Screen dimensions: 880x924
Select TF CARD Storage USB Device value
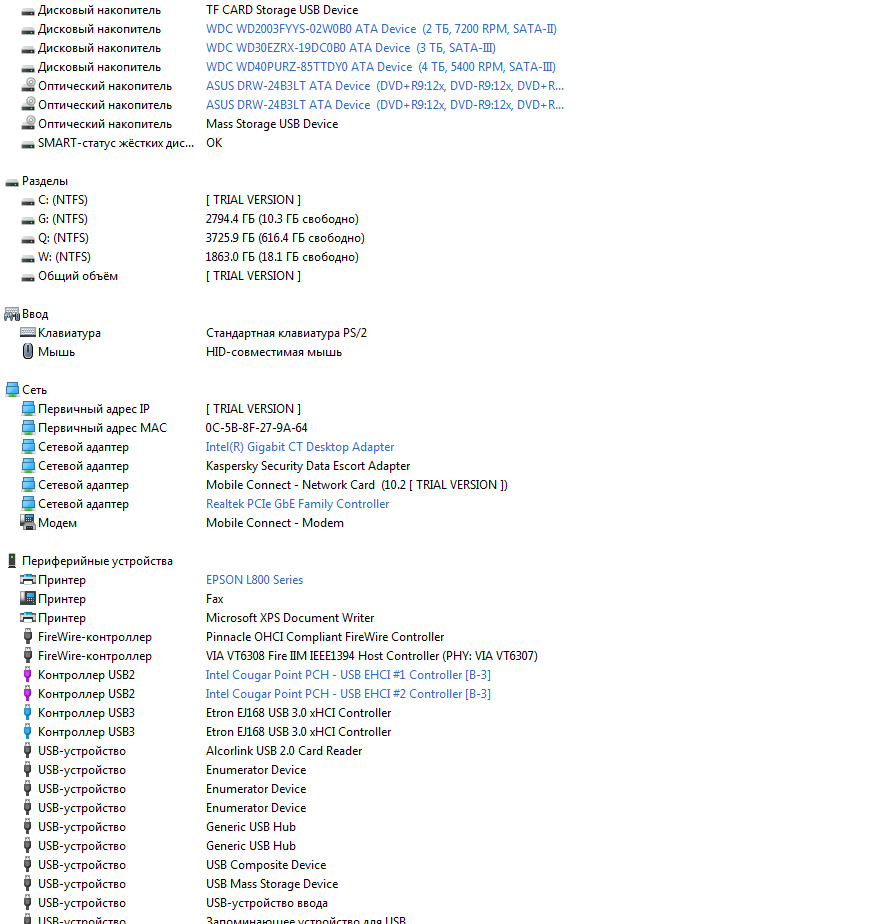click(x=282, y=10)
